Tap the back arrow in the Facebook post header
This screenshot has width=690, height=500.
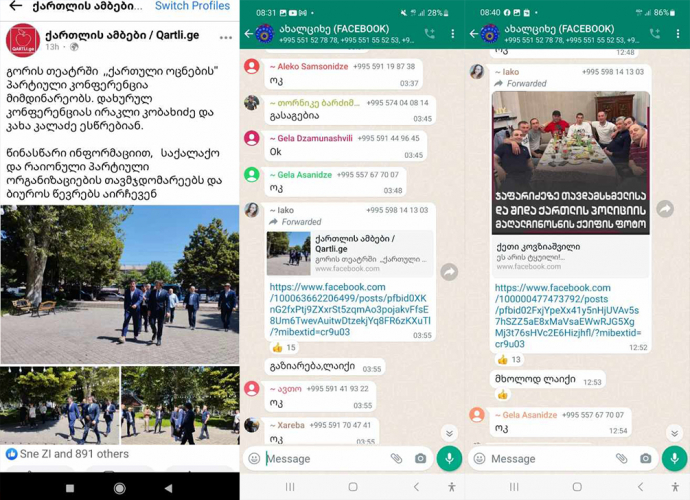click(x=16, y=6)
